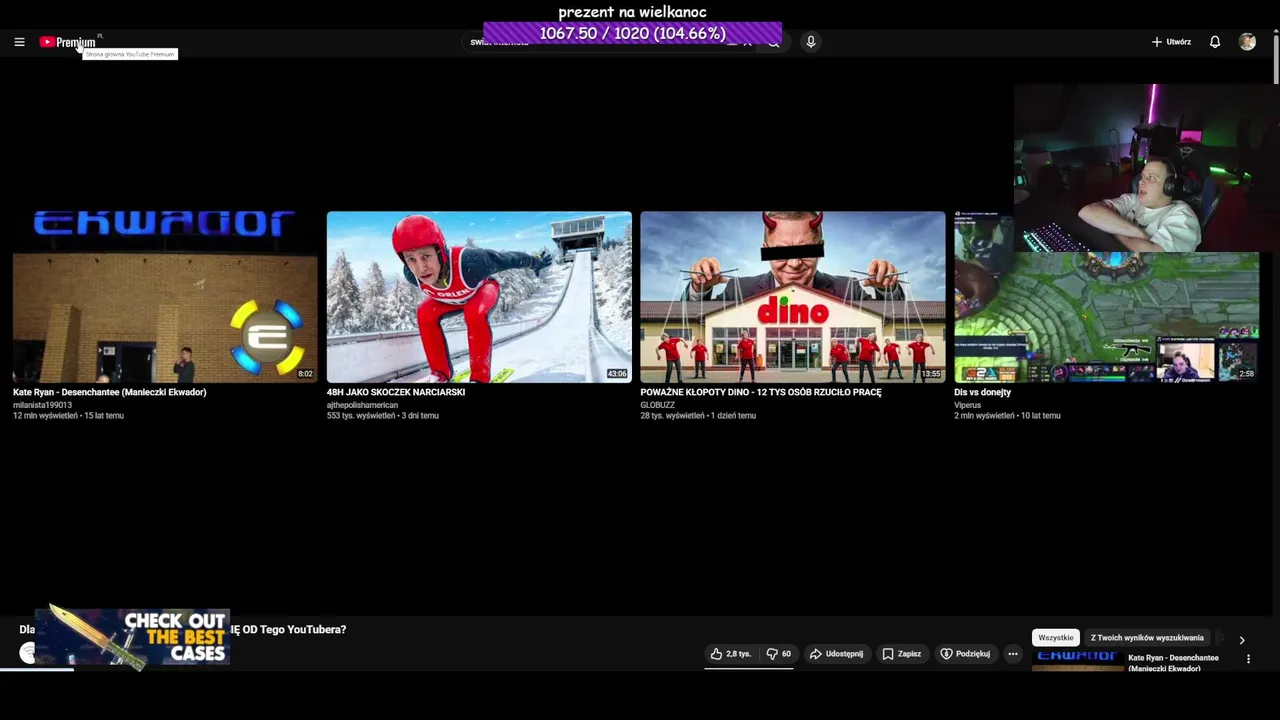This screenshot has width=1280, height=720.
Task: Open the notifications bell
Action: pos(1215,42)
